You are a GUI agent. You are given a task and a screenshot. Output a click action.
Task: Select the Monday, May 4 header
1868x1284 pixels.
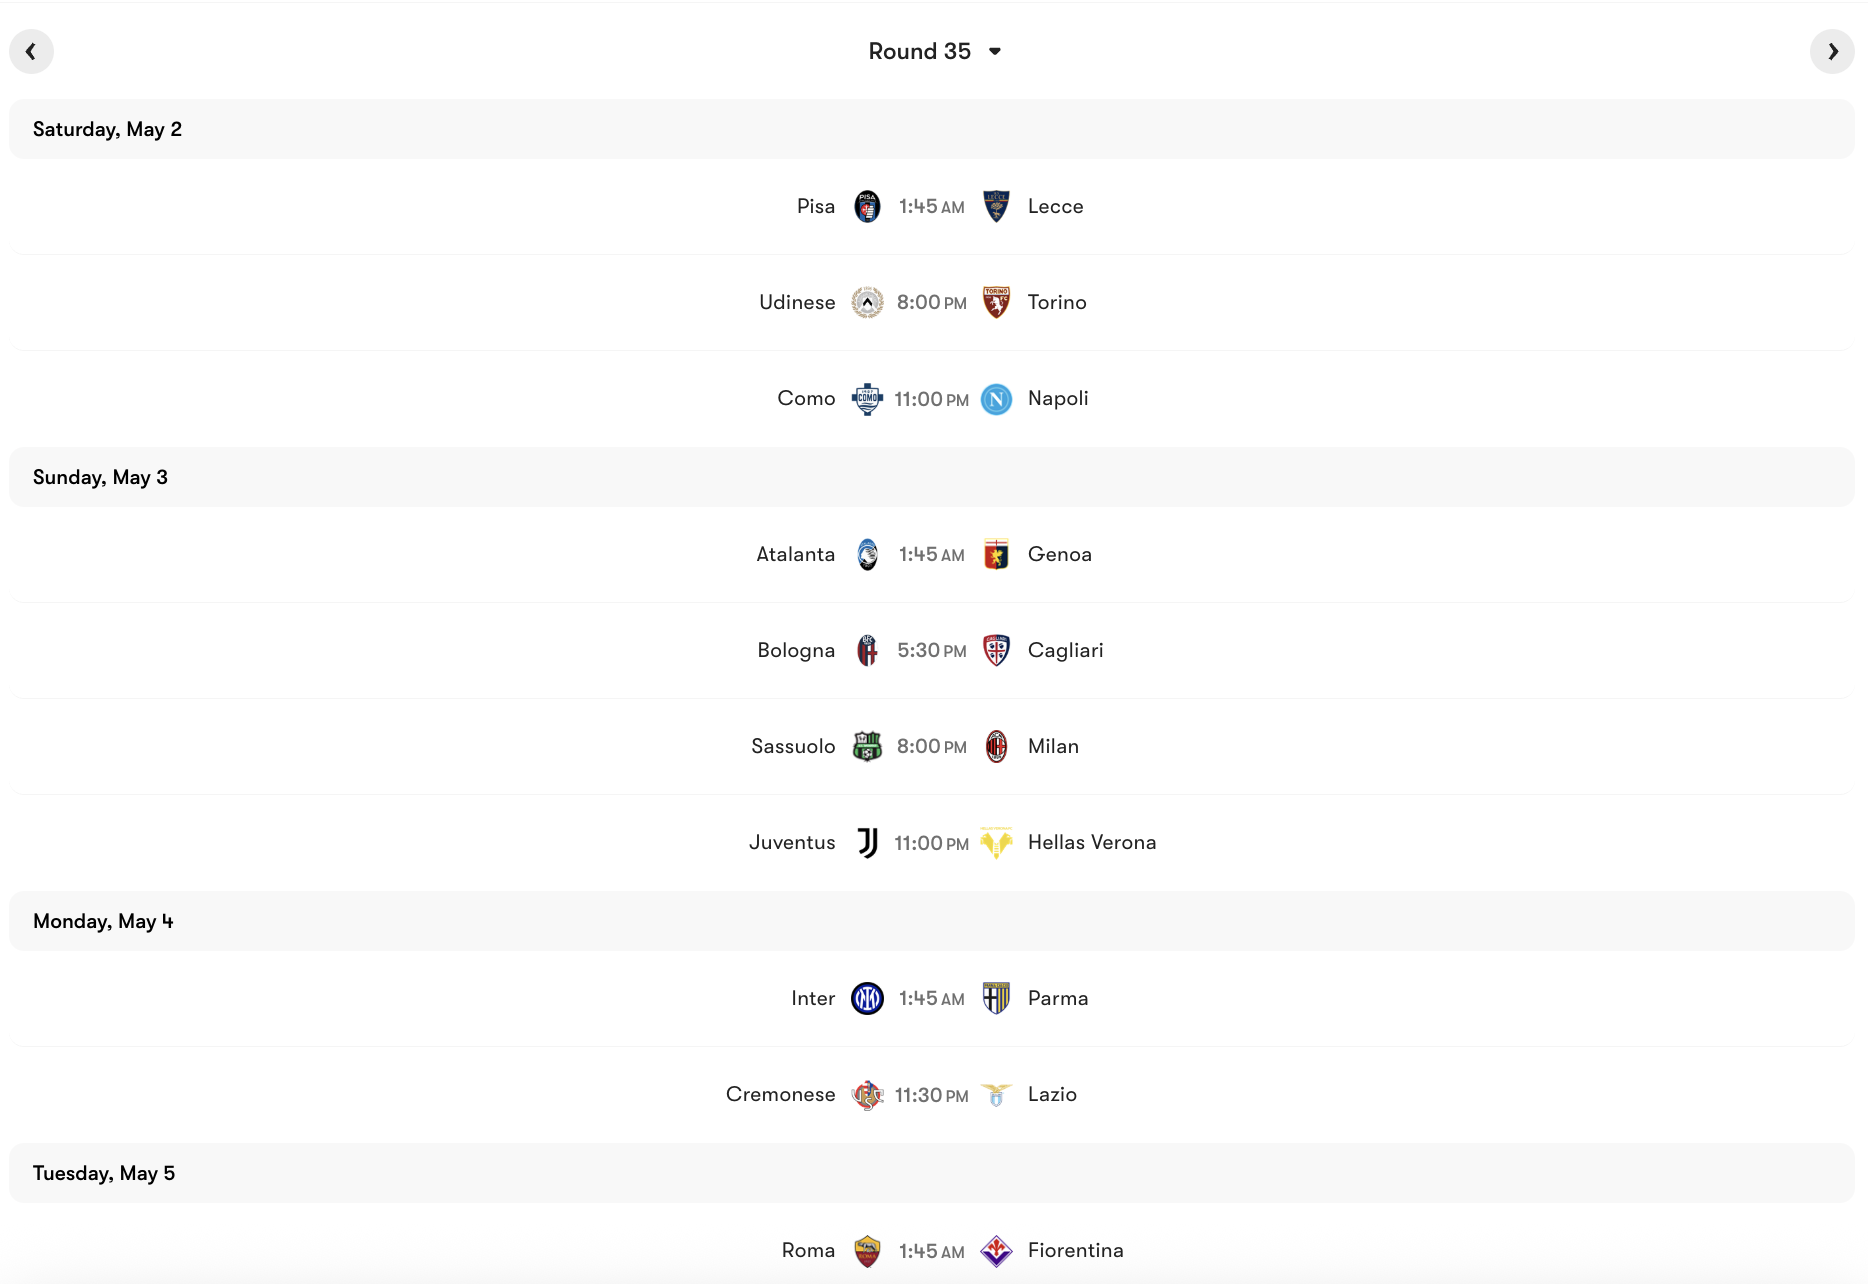click(x=103, y=921)
